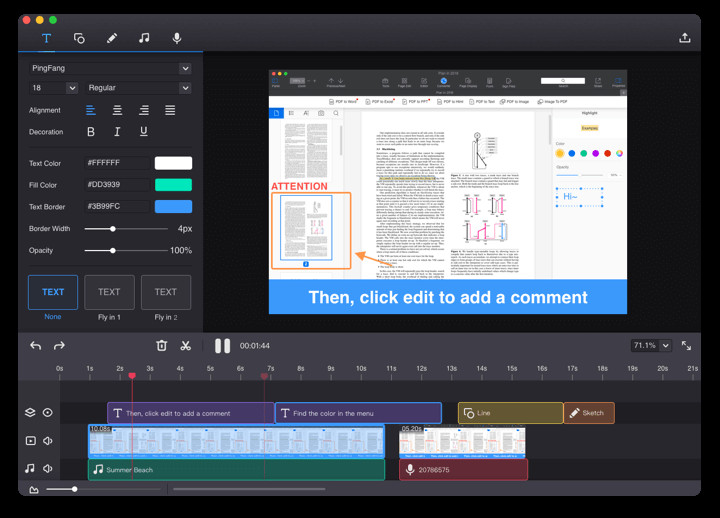Select the Summer Beach audio clip

click(236, 470)
